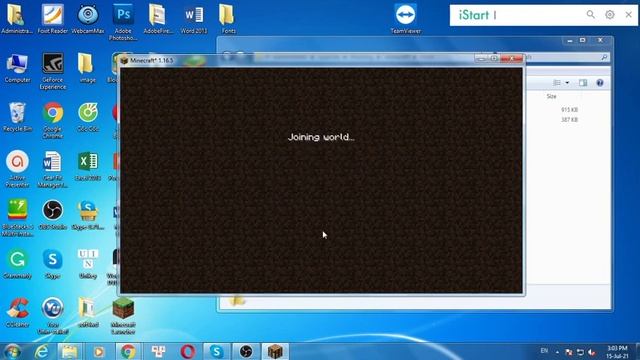Select the WebcamMax desktop shortcut
The image size is (640, 360).
(88, 18)
